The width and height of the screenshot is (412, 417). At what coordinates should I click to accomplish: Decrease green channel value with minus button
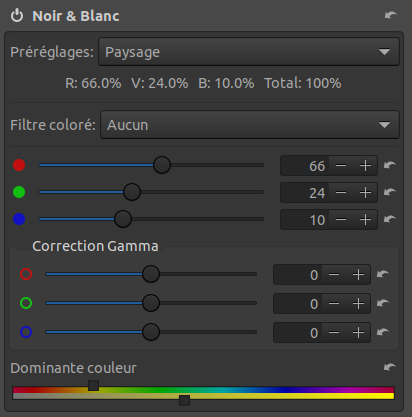click(341, 192)
